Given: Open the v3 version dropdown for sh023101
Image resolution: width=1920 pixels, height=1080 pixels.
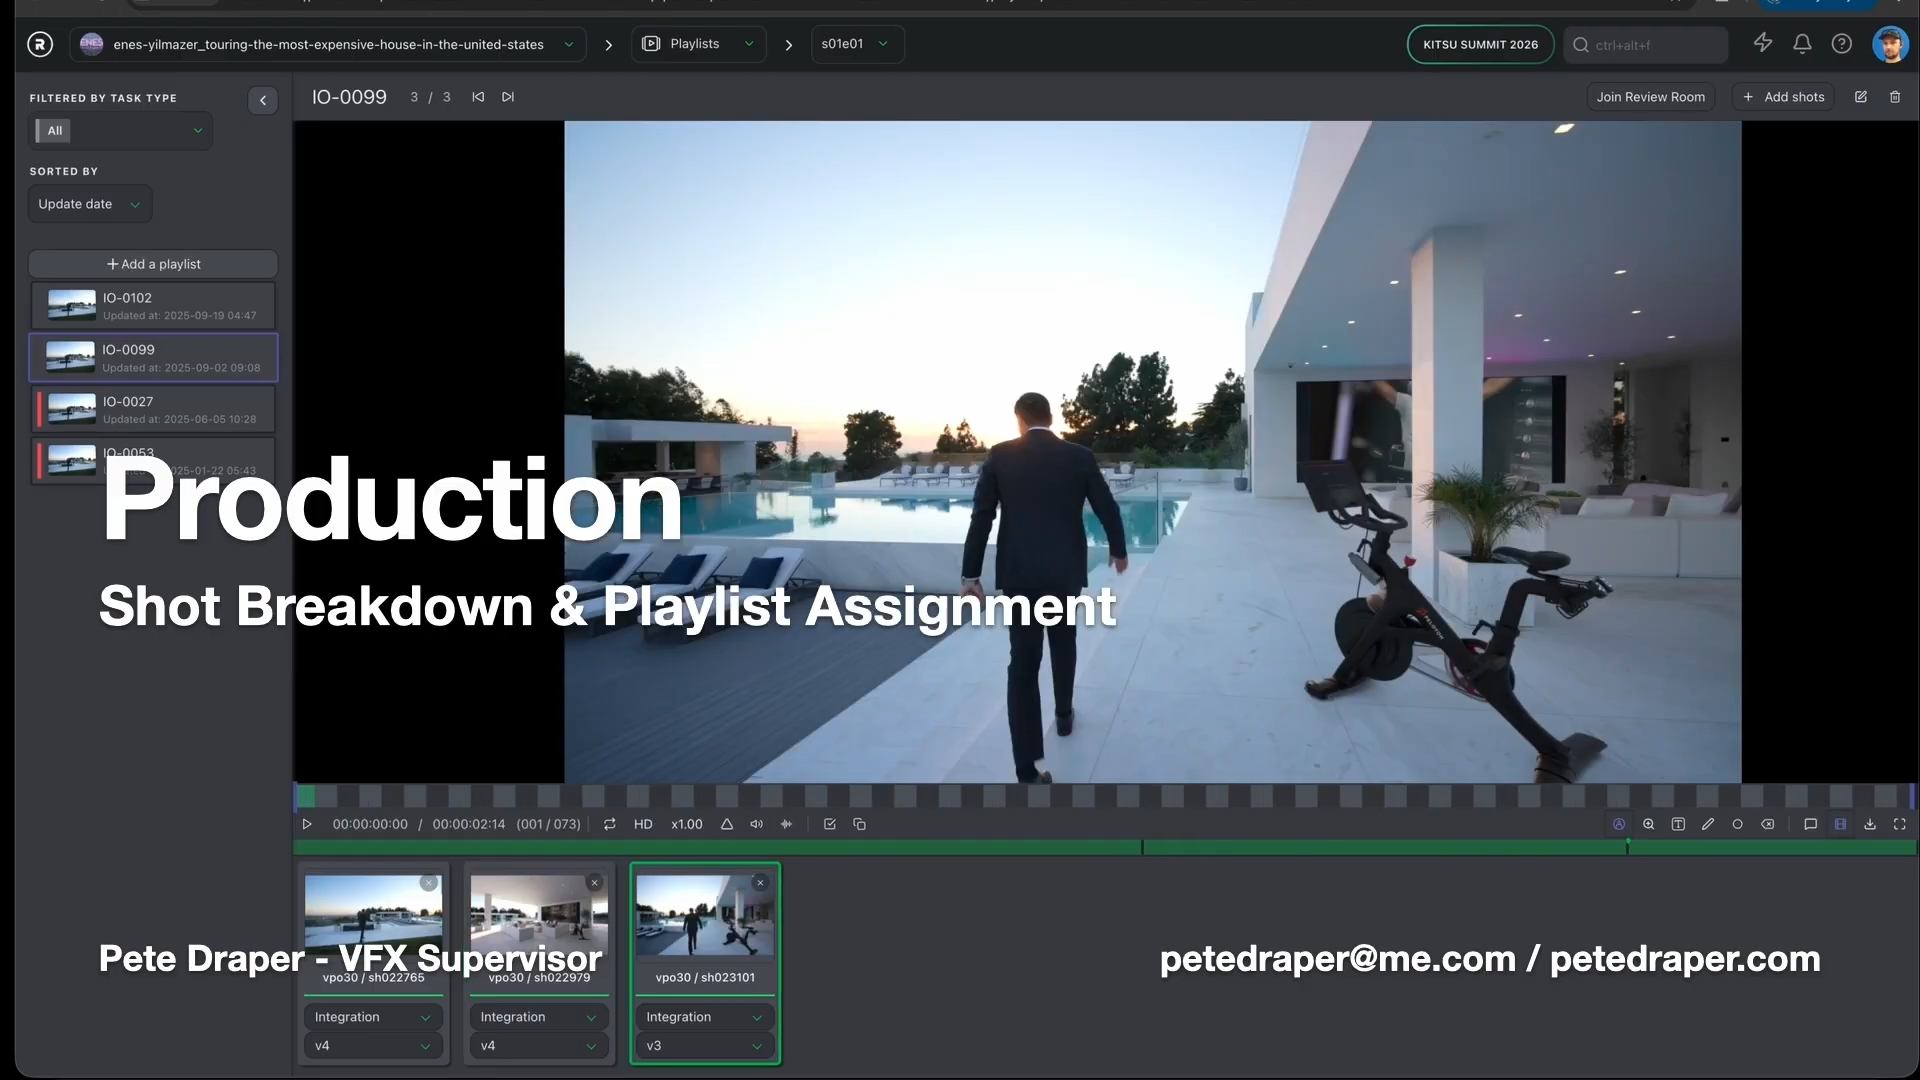Looking at the screenshot, I should tap(704, 1045).
